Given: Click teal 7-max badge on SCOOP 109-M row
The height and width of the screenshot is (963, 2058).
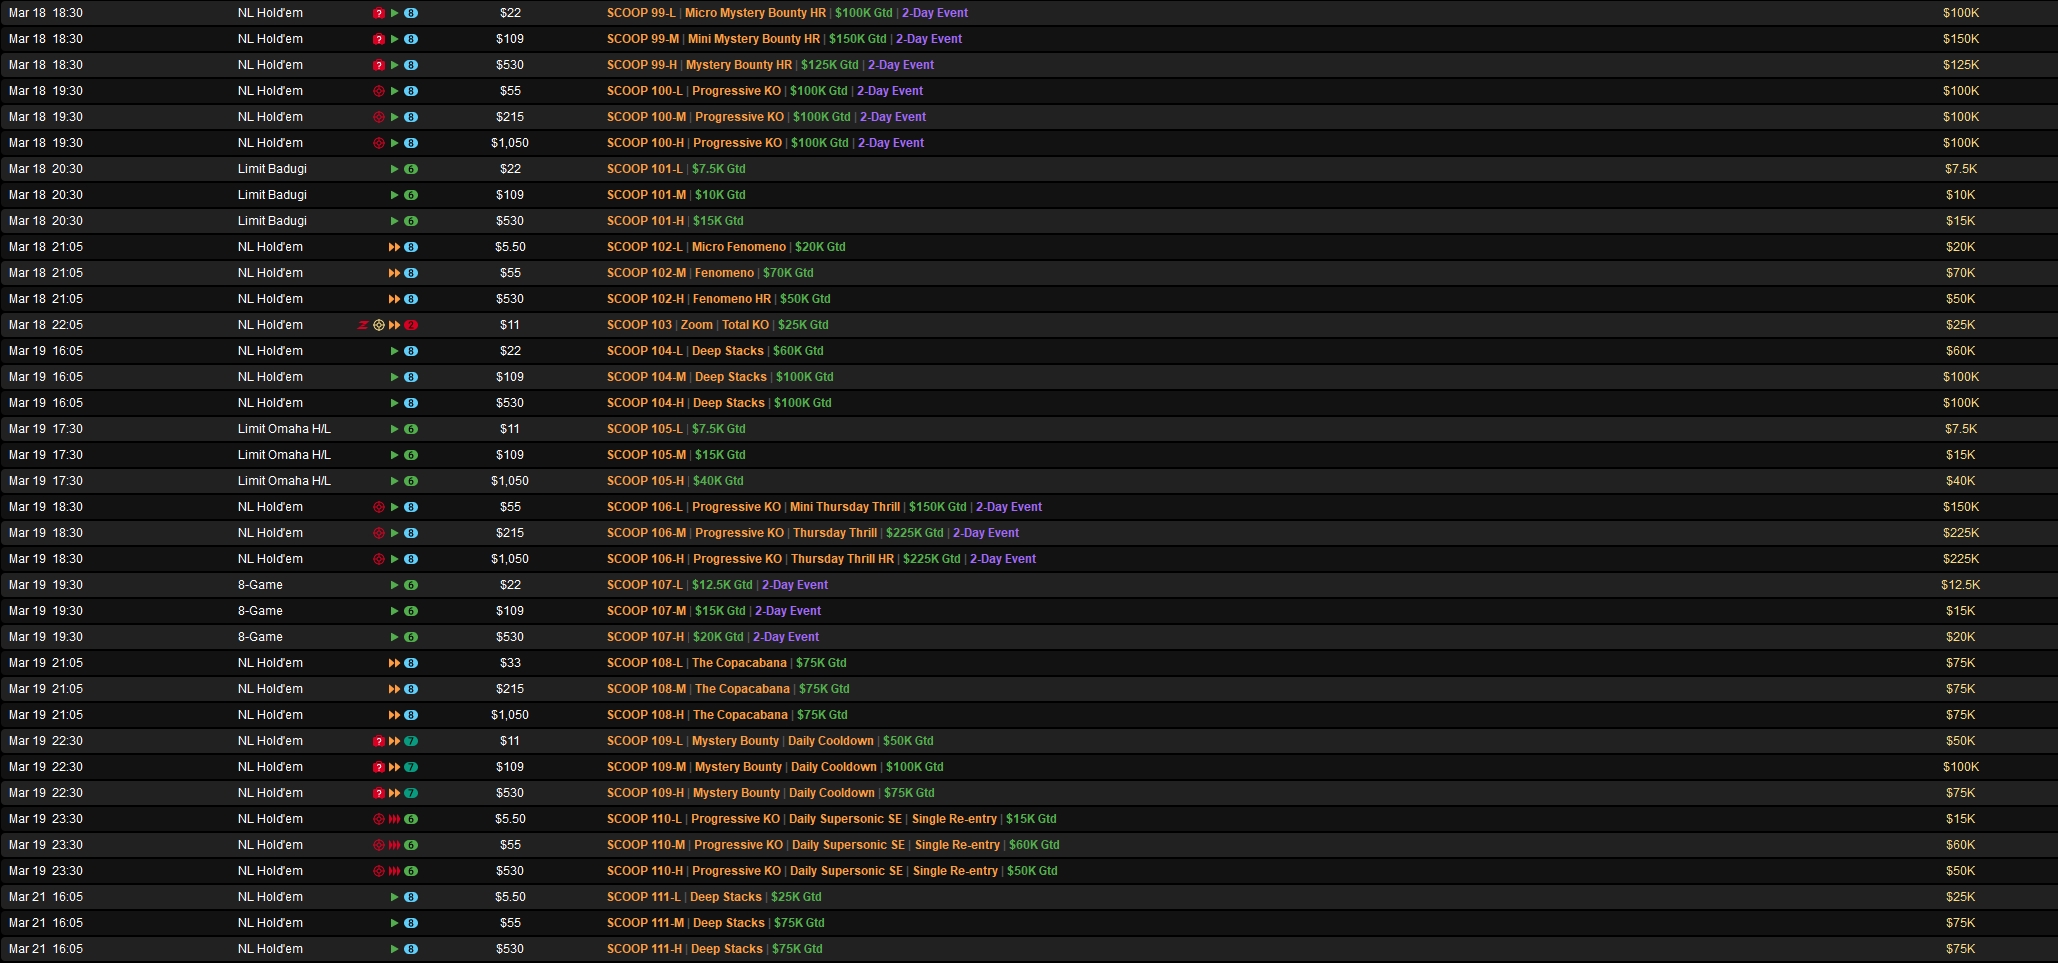Looking at the screenshot, I should click(x=411, y=767).
